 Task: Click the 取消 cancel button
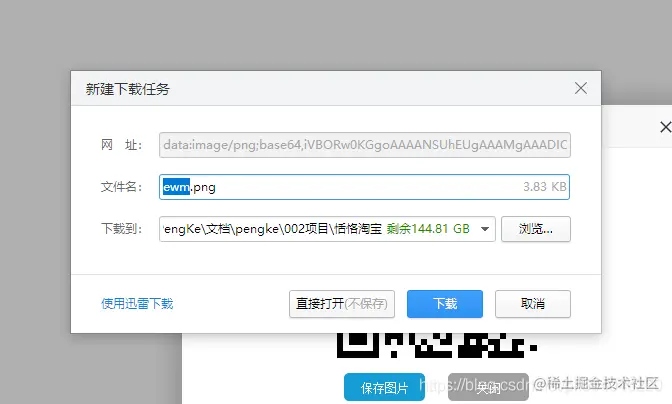[533, 304]
